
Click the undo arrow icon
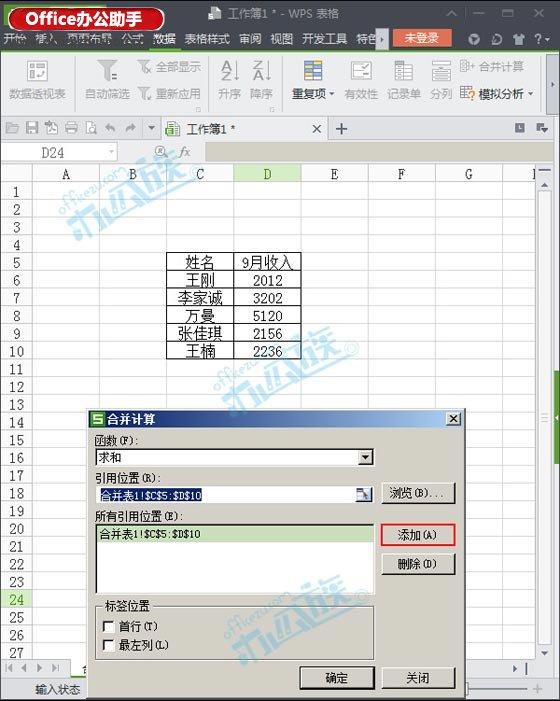(110, 128)
